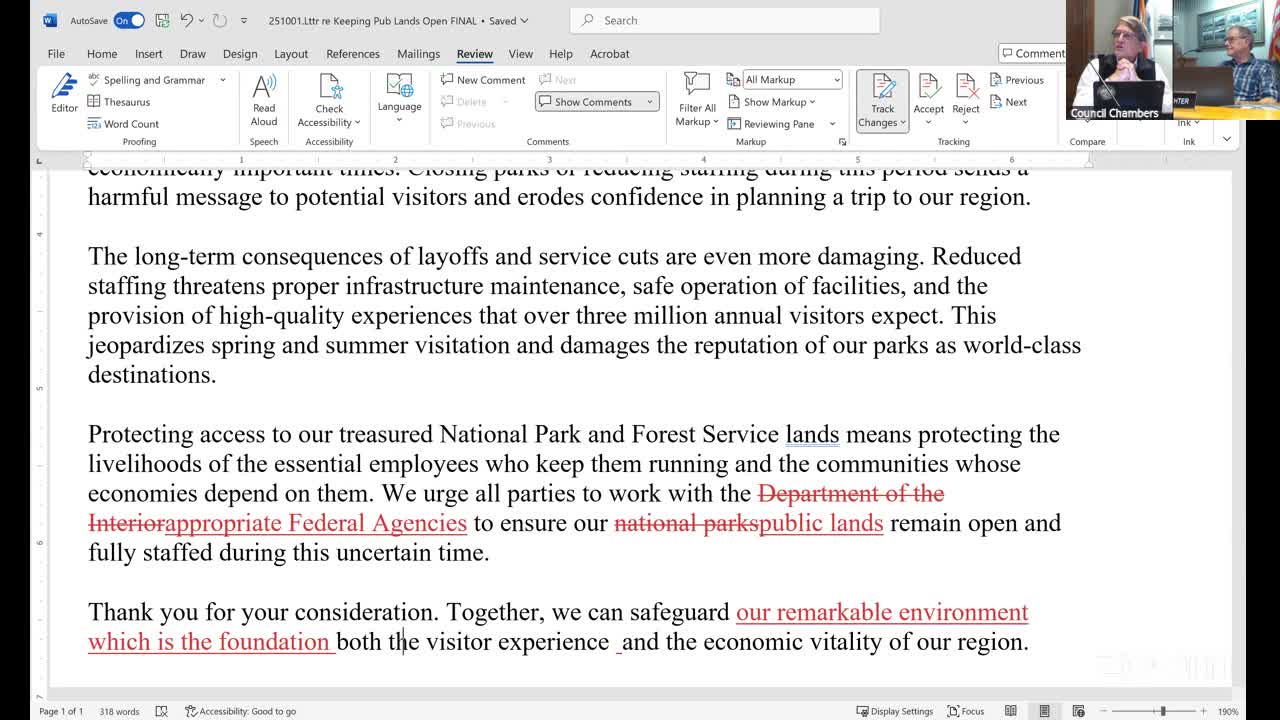Click the Track Changes icon
This screenshot has width=1280, height=720.
coord(881,97)
